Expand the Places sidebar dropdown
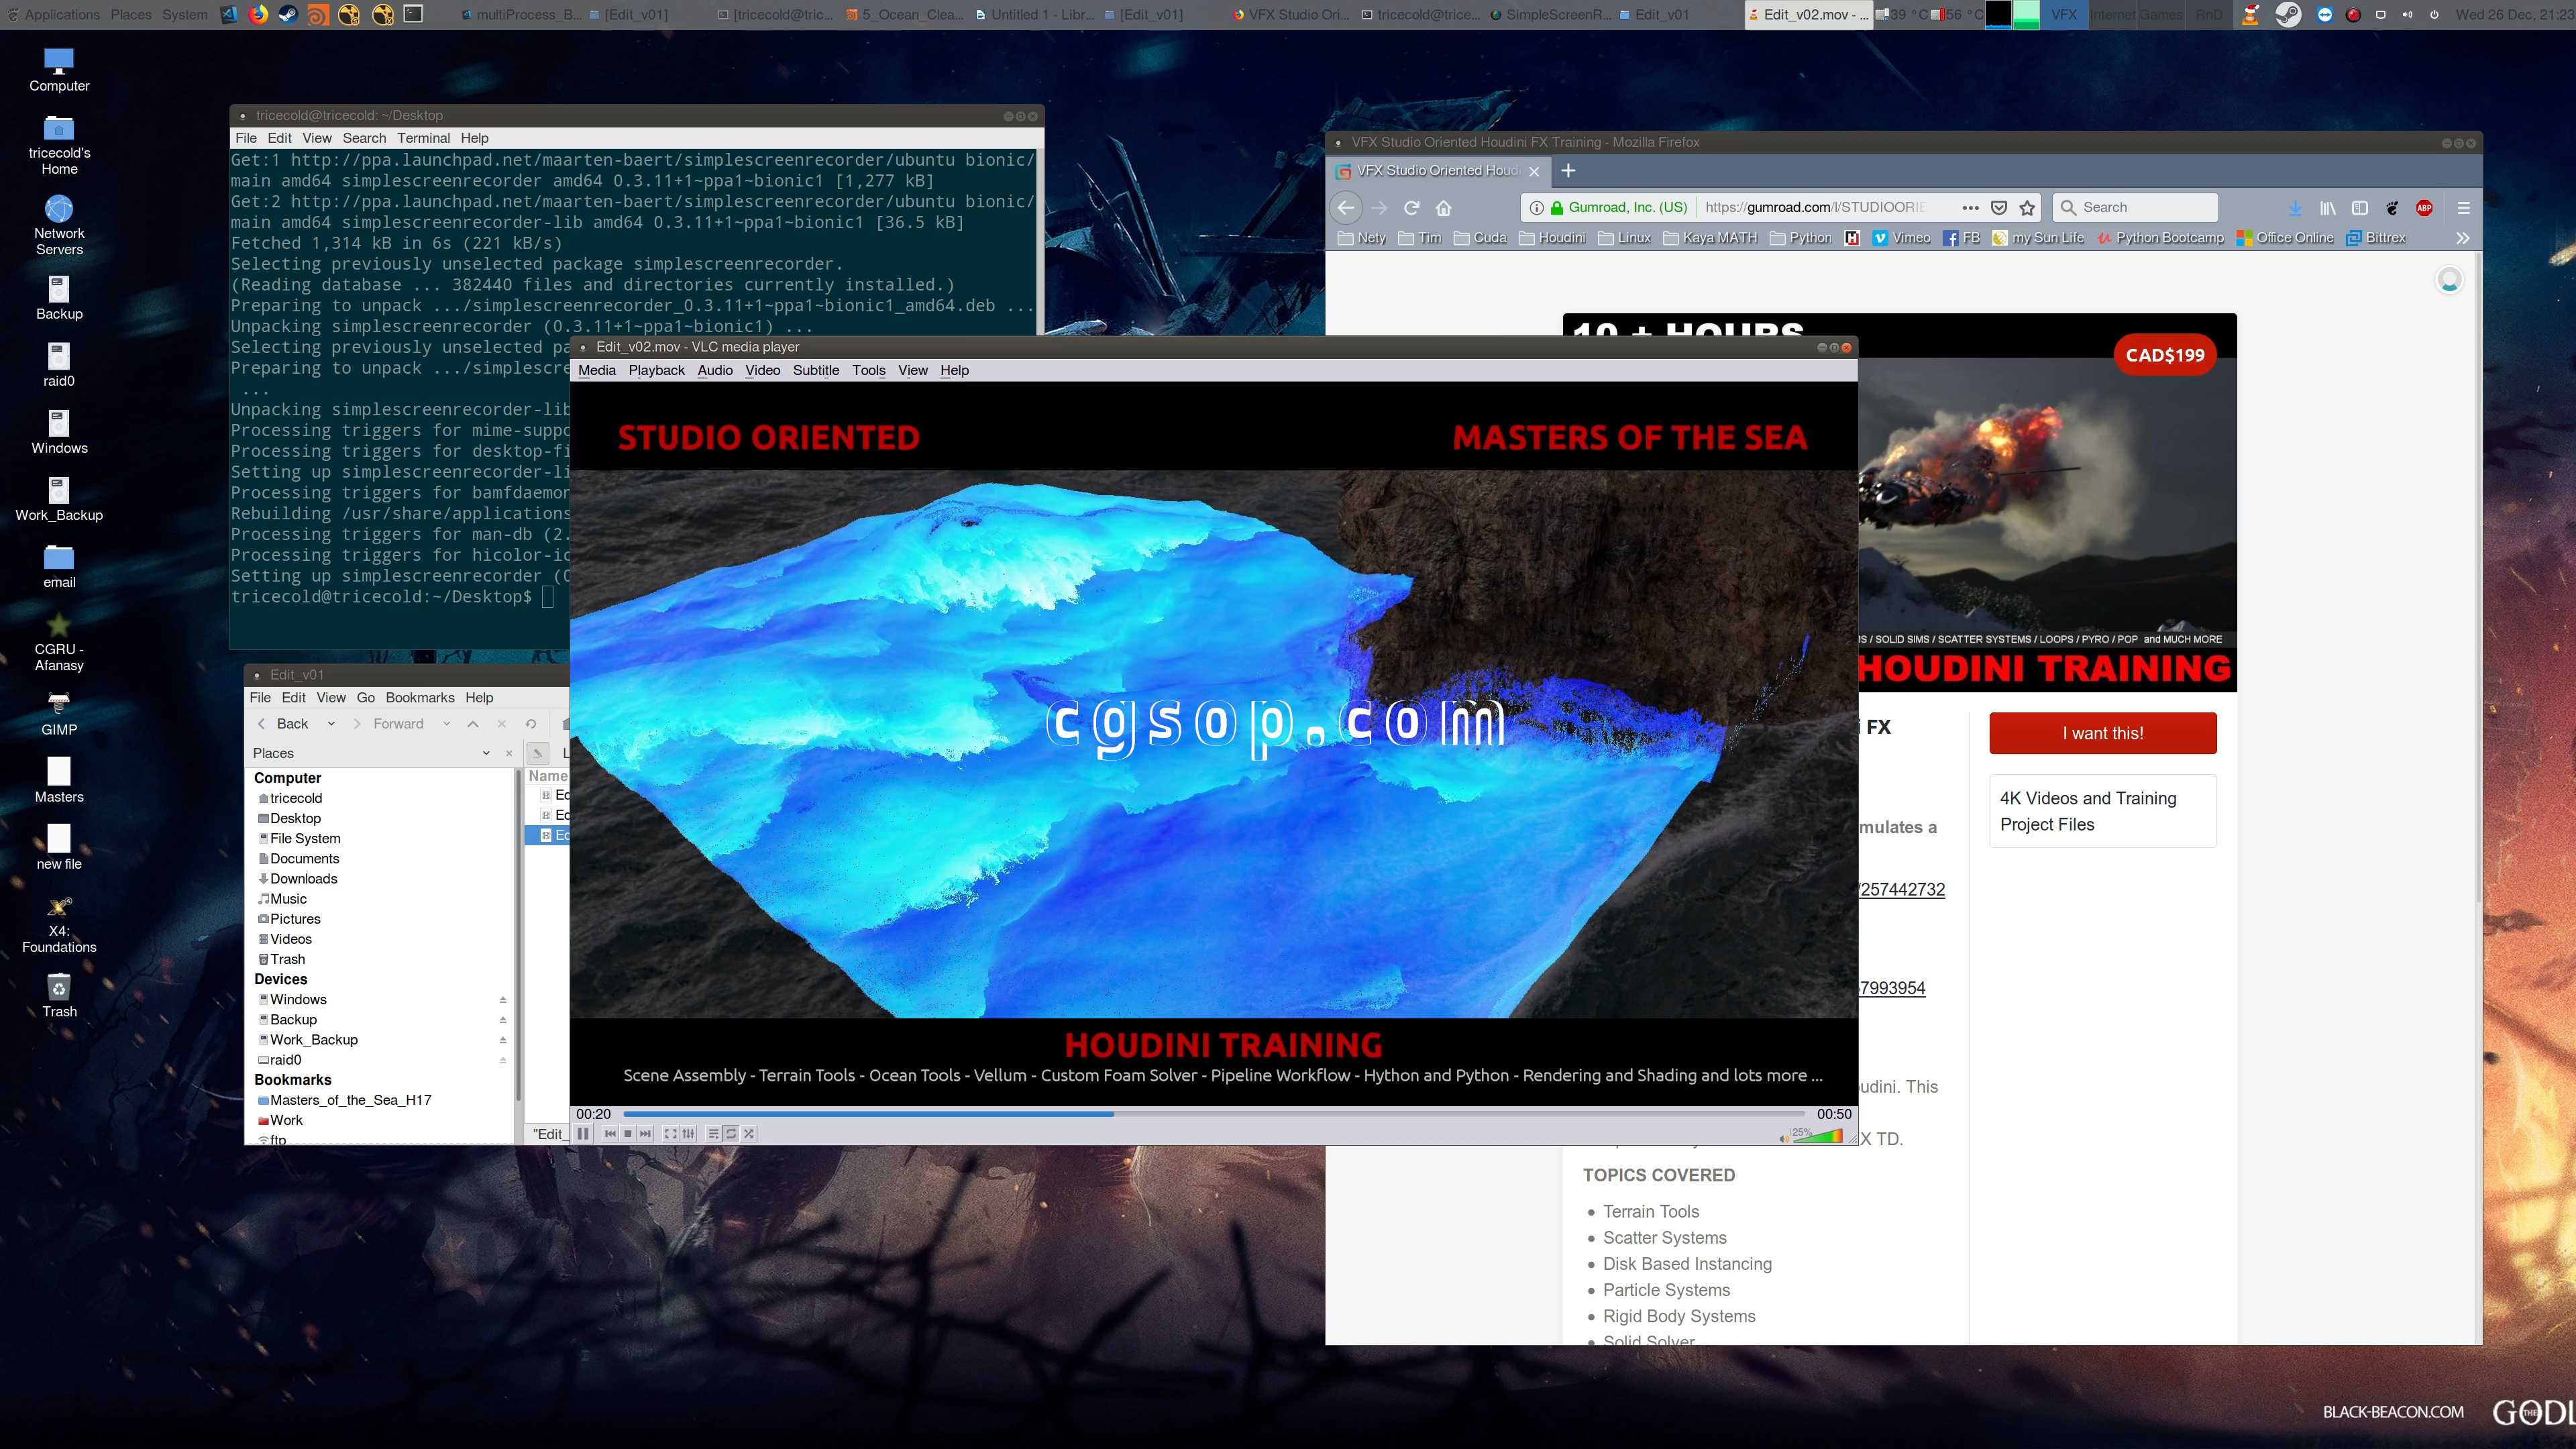The width and height of the screenshot is (2576, 1449). tap(486, 753)
